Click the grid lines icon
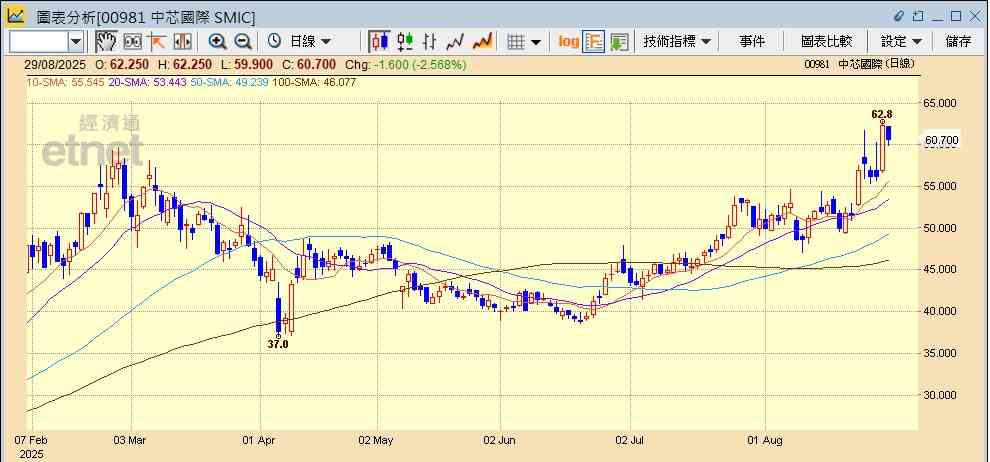 [x=516, y=42]
